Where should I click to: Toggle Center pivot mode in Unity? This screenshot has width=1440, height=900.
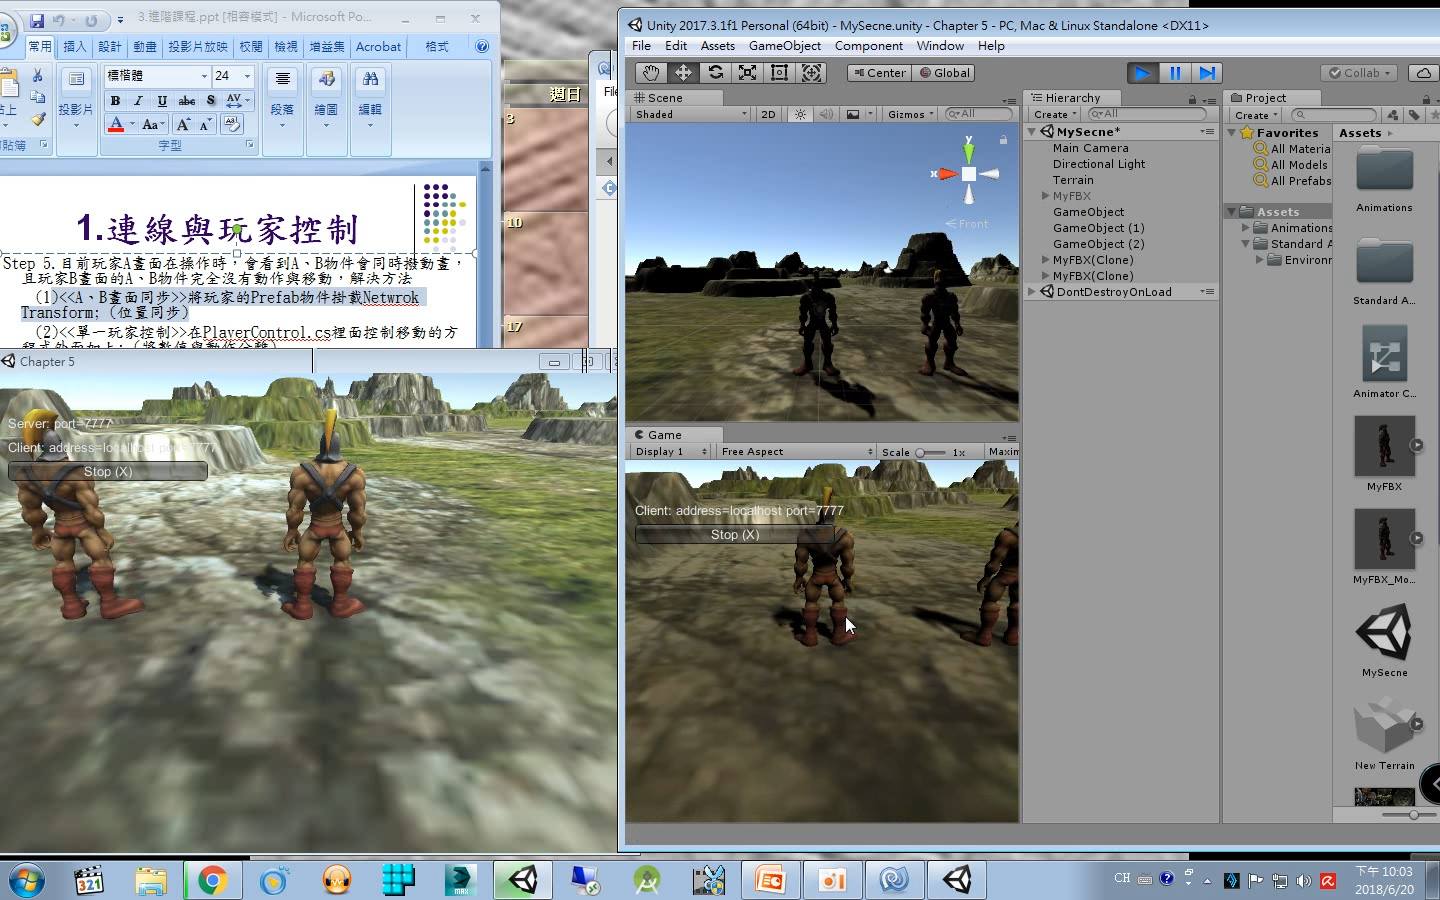[x=878, y=73]
